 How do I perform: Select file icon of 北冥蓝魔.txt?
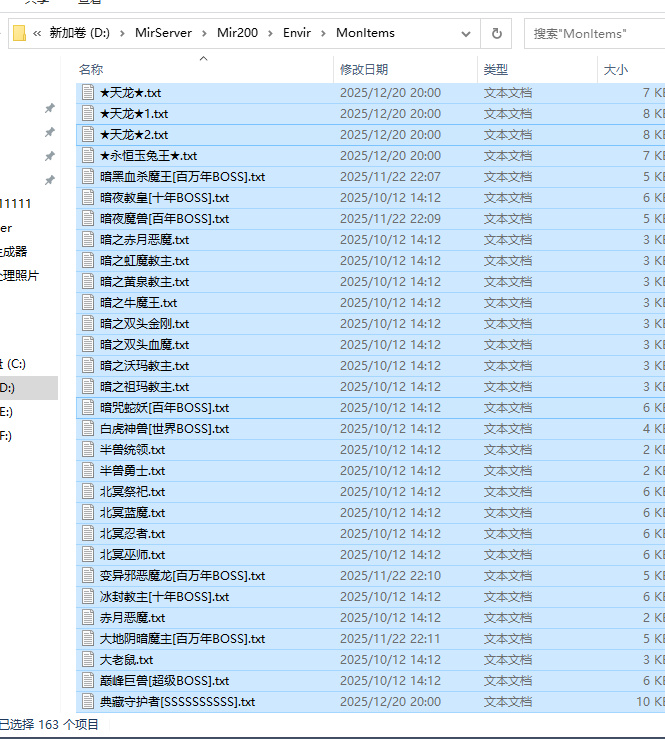(88, 512)
